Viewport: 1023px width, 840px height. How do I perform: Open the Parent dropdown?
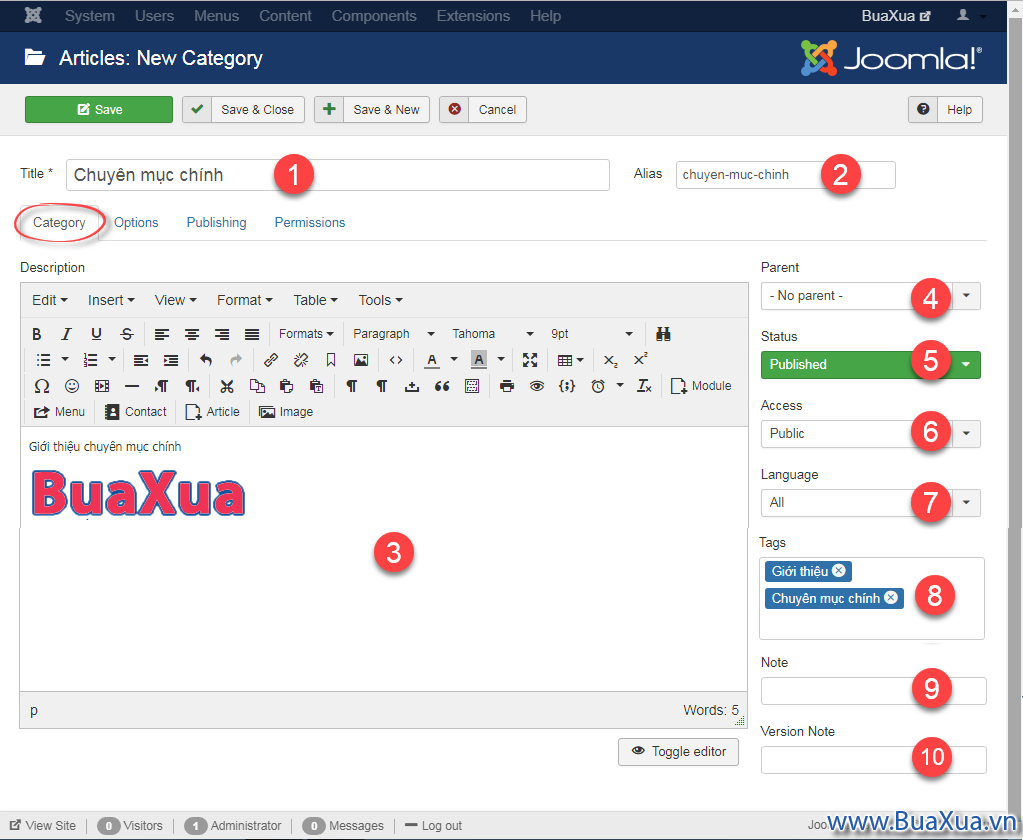pyautogui.click(x=870, y=296)
